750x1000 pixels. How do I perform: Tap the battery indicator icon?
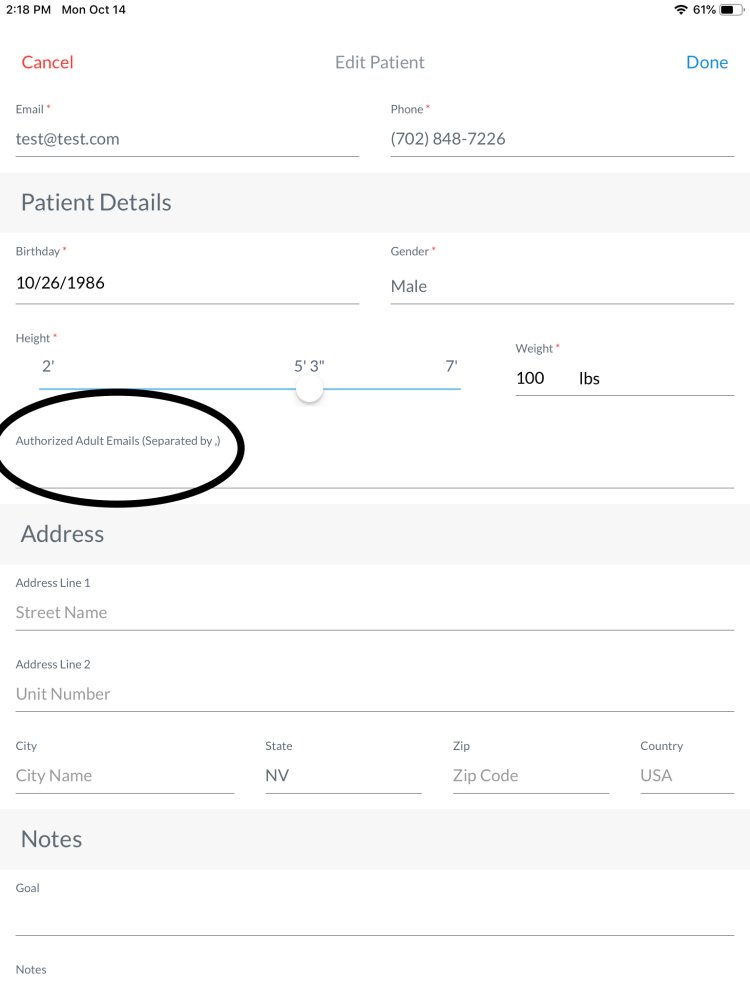click(x=732, y=10)
